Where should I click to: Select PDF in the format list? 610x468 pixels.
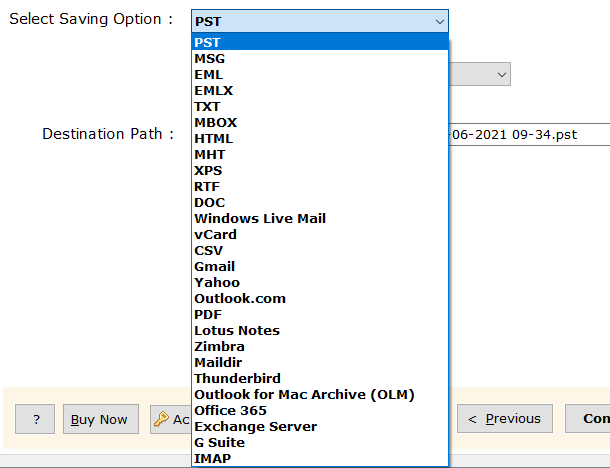tap(320, 314)
